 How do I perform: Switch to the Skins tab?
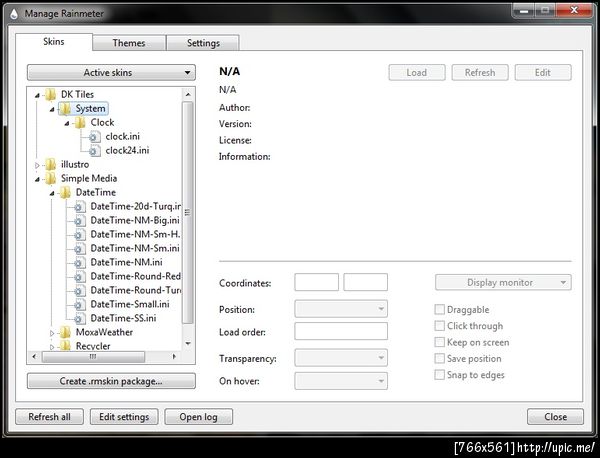(x=54, y=42)
